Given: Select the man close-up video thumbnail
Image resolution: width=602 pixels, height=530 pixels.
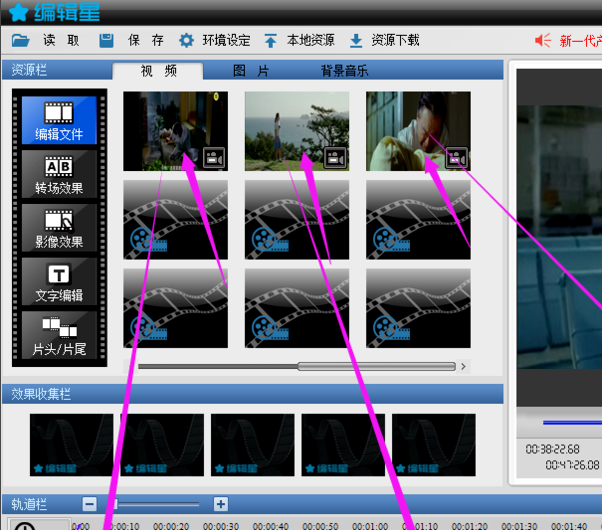Looking at the screenshot, I should [418, 131].
